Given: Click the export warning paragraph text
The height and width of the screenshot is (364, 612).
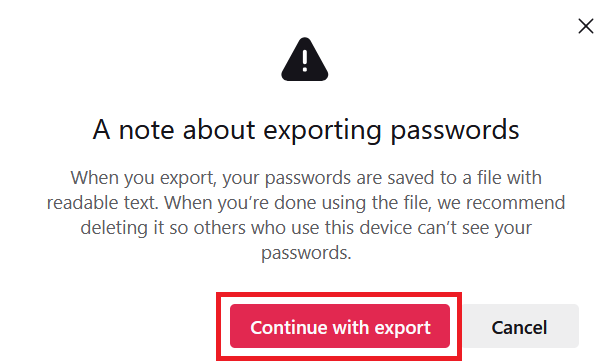Looking at the screenshot, I should [x=306, y=215].
